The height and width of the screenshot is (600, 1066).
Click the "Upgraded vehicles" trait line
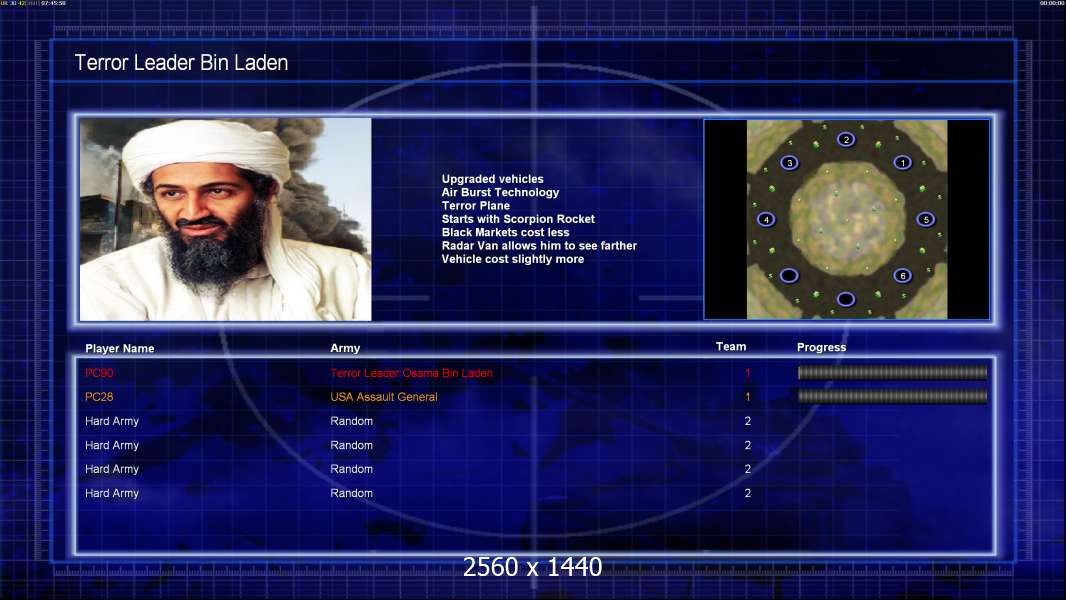tap(493, 179)
